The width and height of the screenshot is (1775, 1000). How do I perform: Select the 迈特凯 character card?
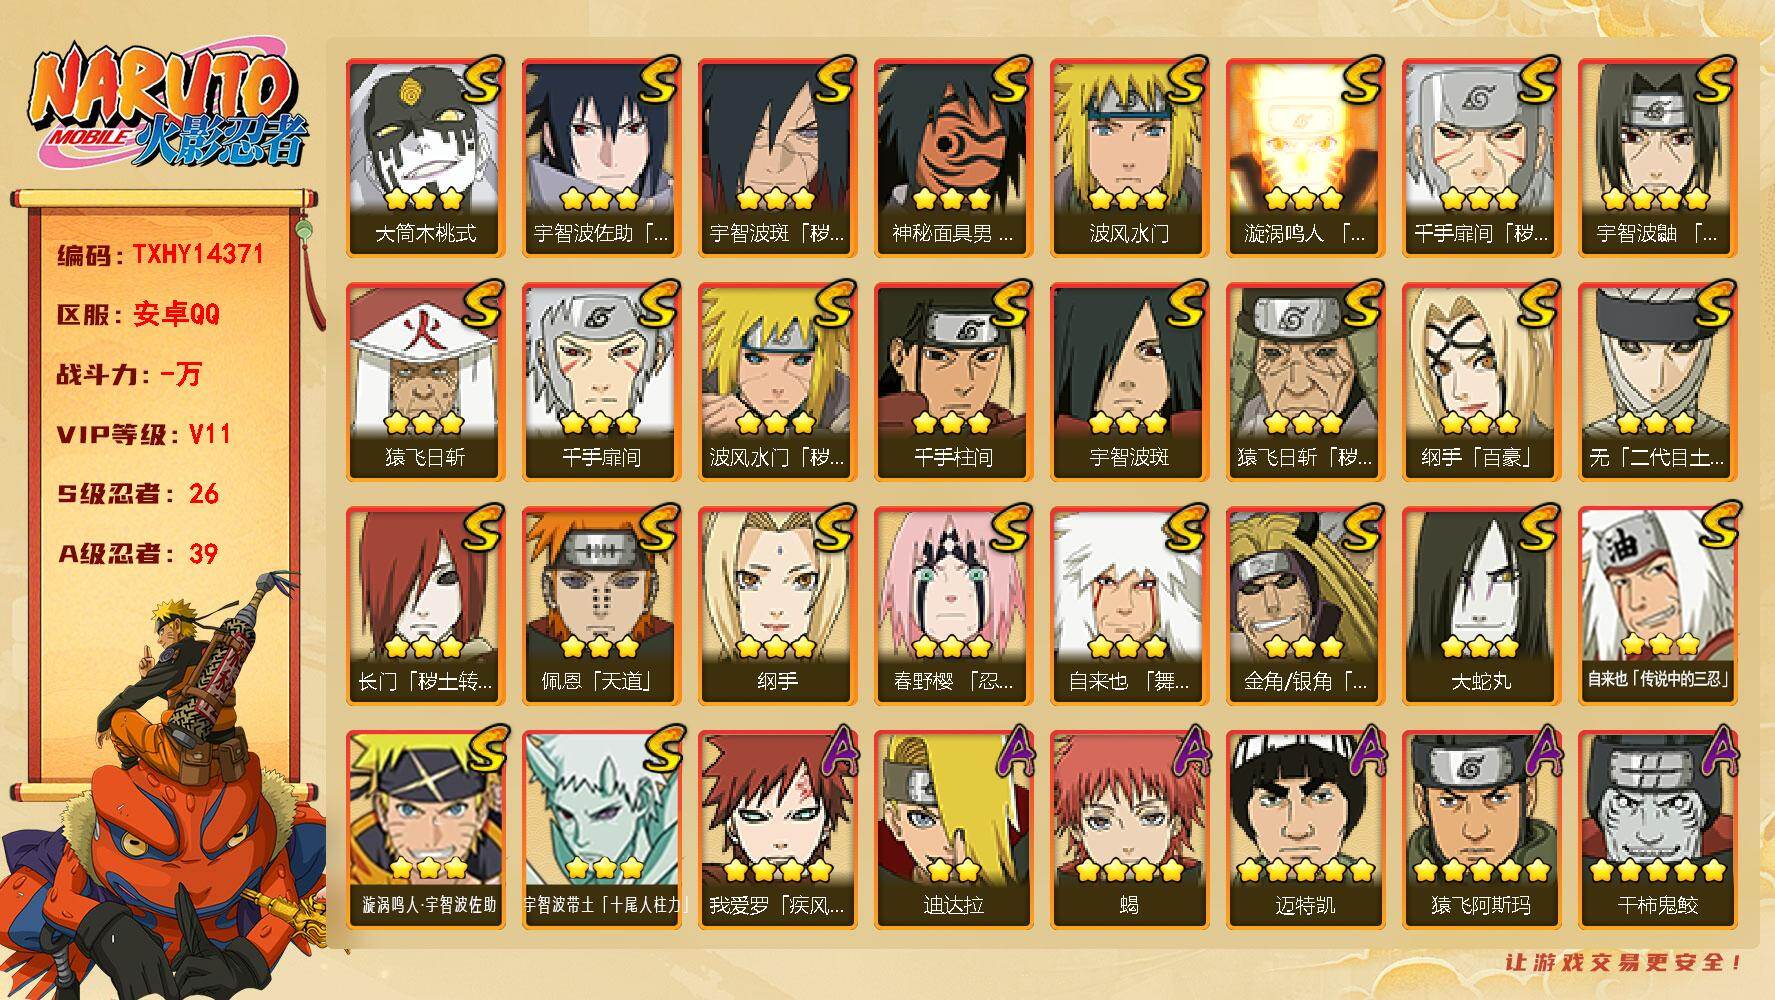pos(1305,830)
